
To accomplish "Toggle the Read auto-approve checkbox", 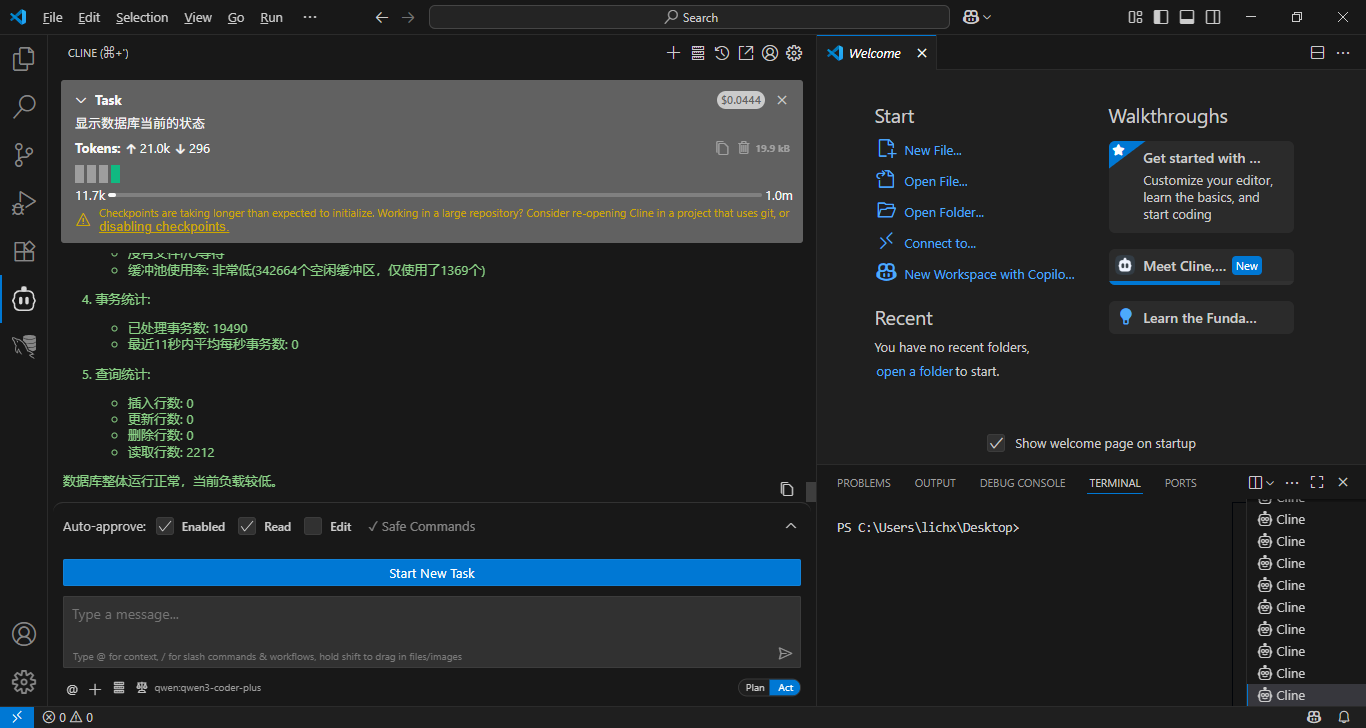I will click(x=247, y=526).
